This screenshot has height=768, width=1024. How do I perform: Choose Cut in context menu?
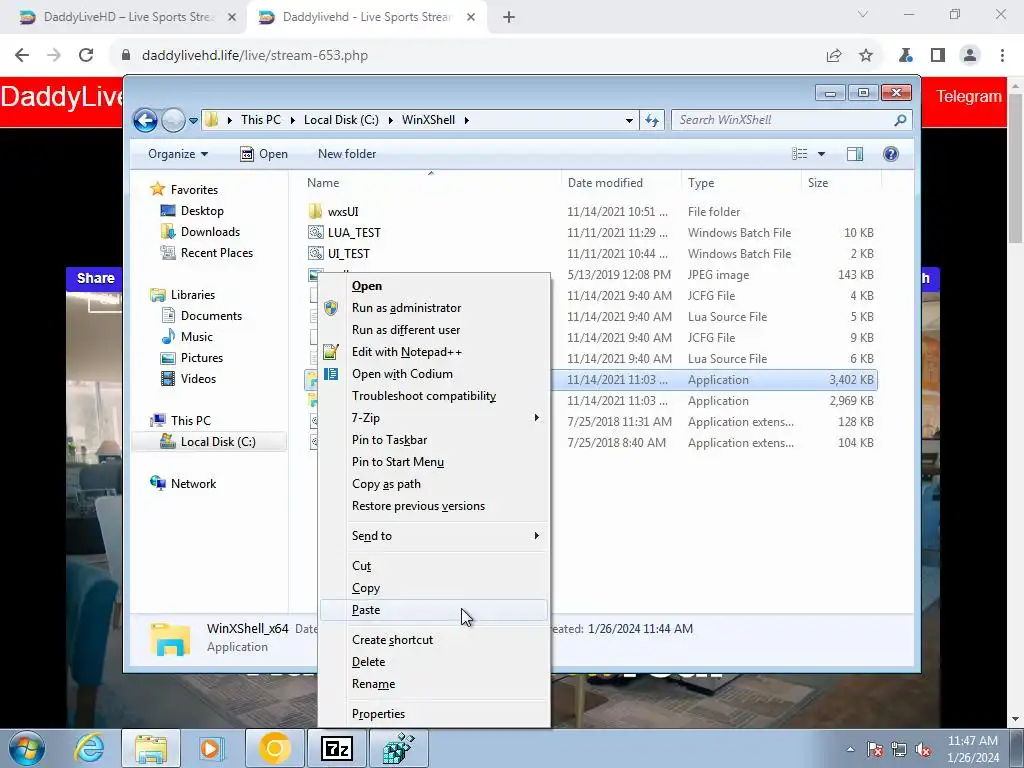coord(434,566)
